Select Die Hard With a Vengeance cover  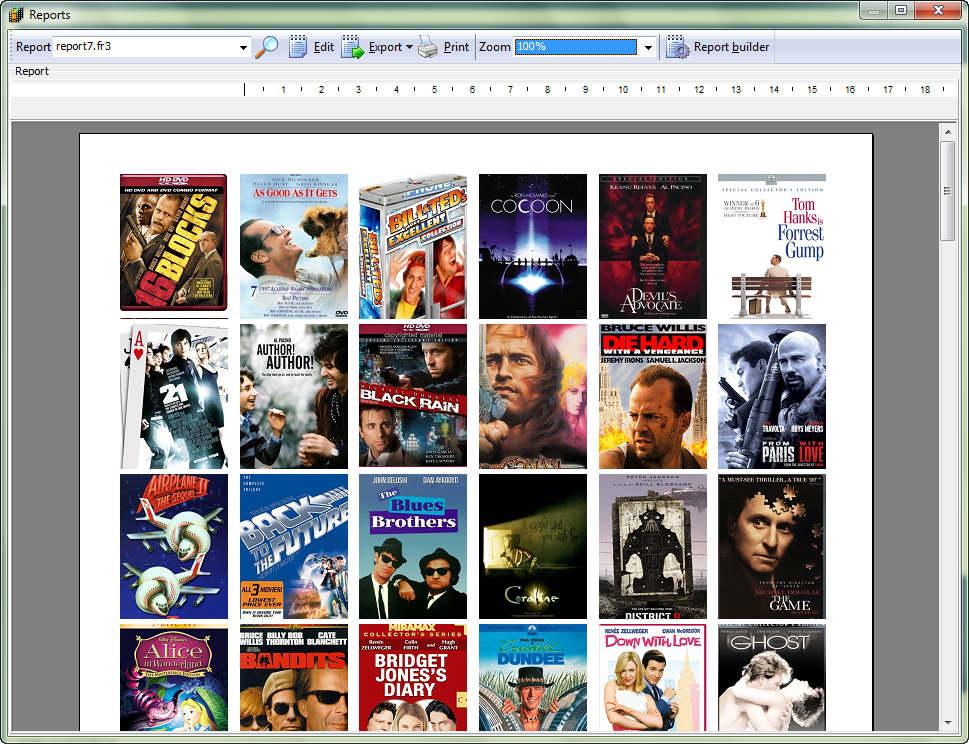pos(653,396)
